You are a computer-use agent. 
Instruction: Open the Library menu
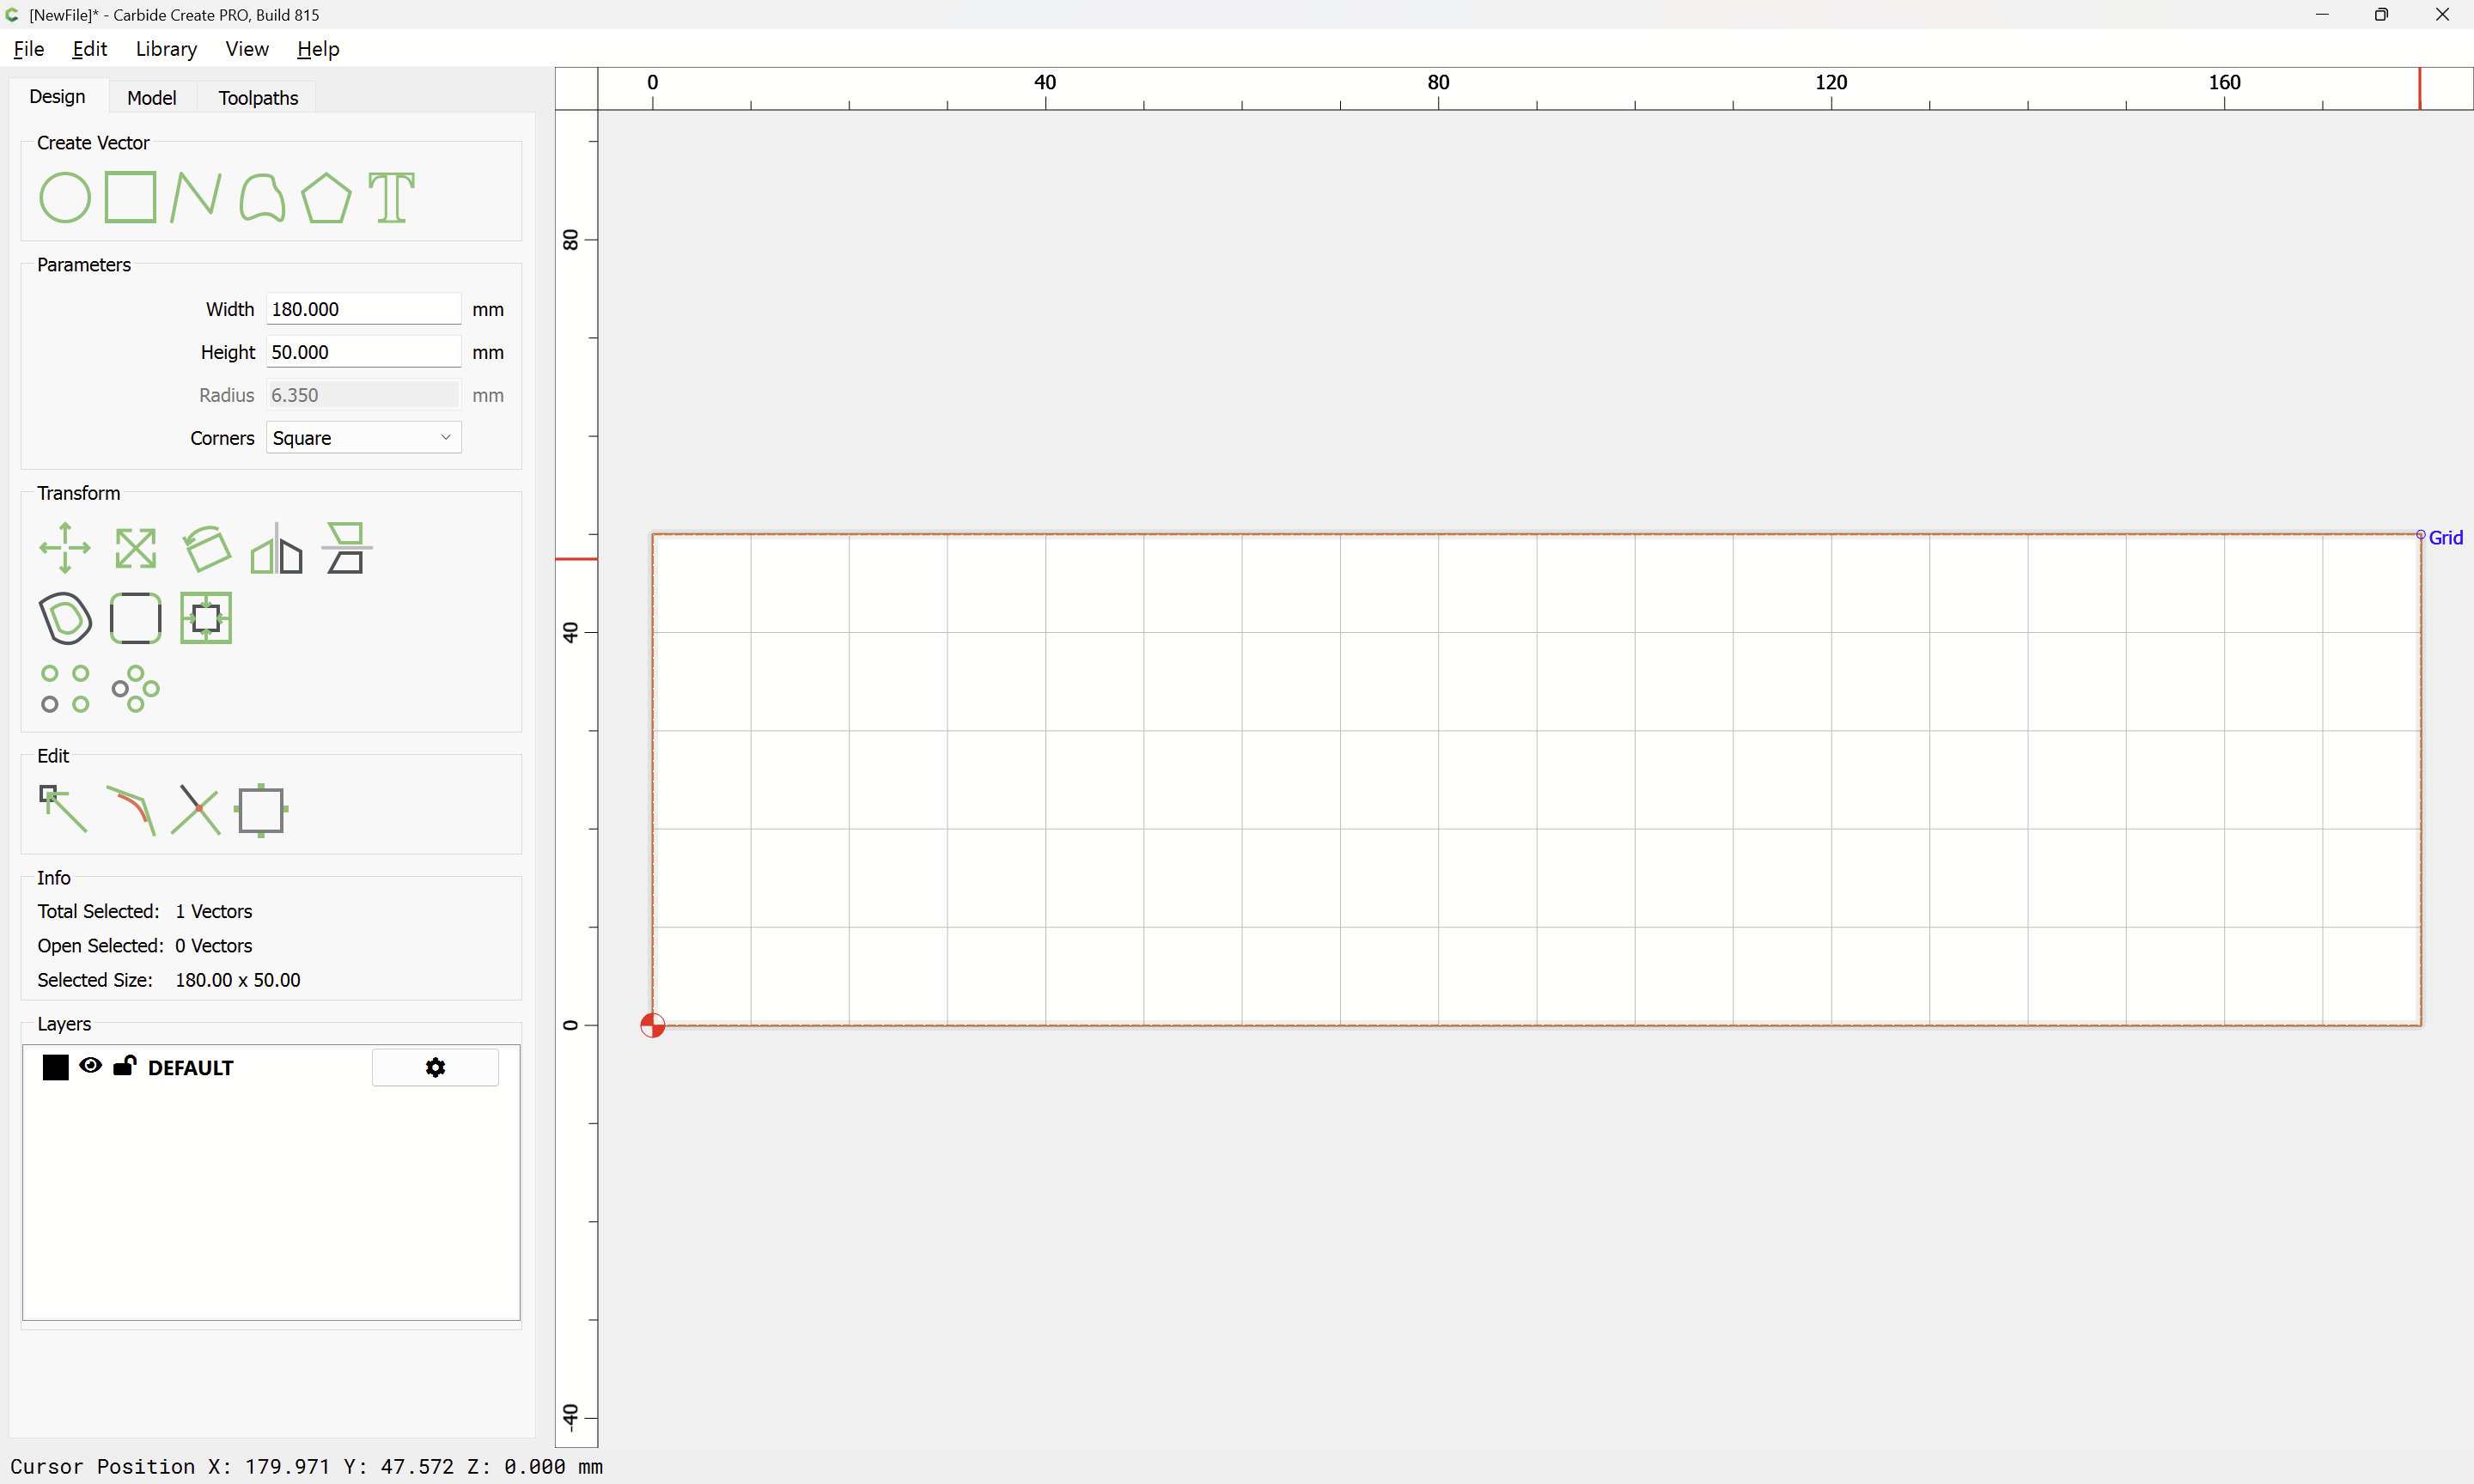click(166, 49)
